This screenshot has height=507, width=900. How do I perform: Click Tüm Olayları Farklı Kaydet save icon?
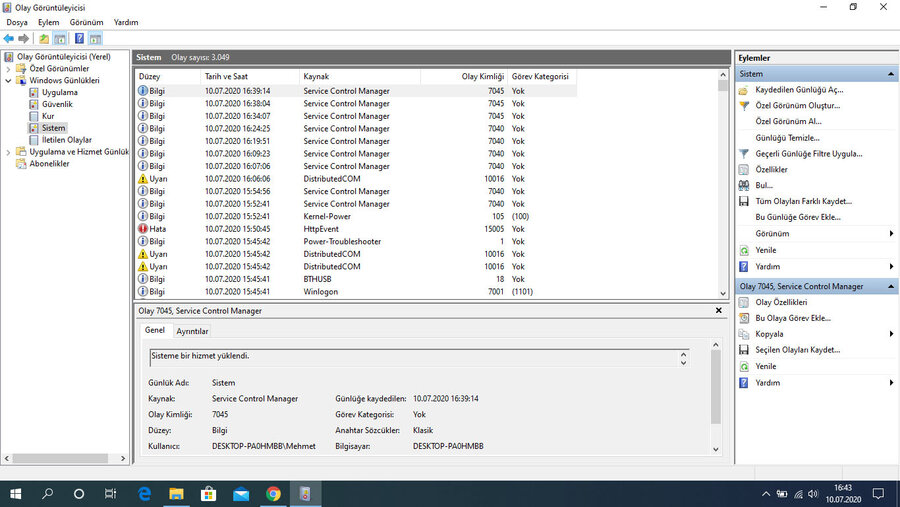coord(743,201)
